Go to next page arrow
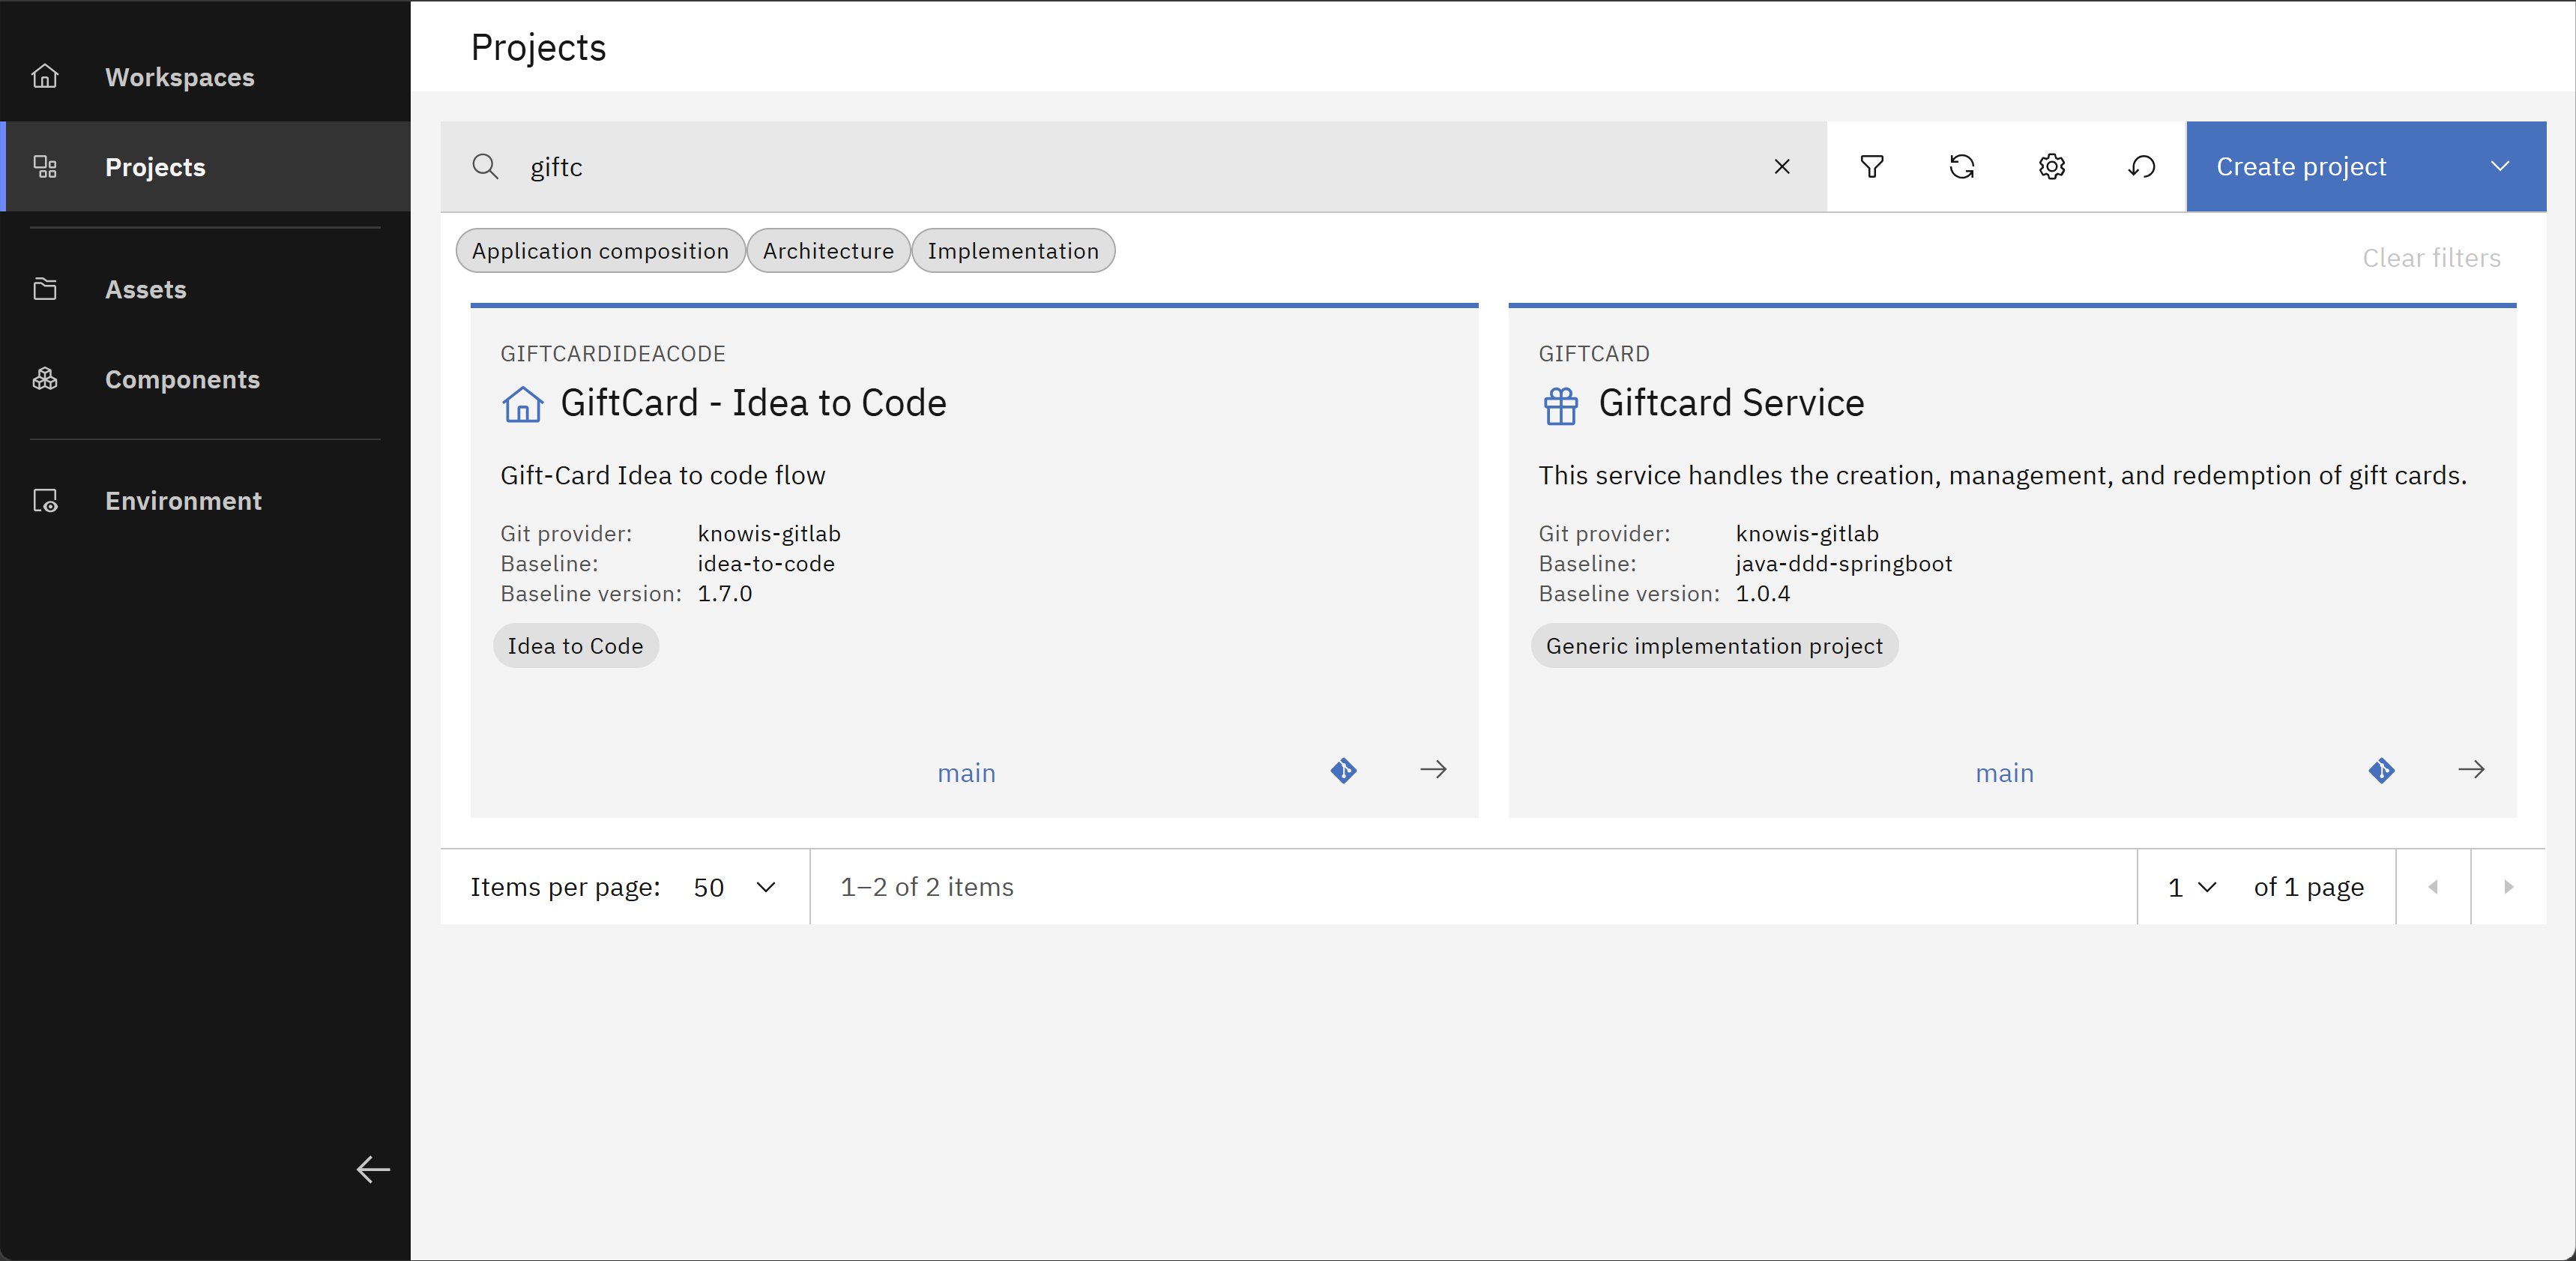2576x1261 pixels. pos(2508,887)
